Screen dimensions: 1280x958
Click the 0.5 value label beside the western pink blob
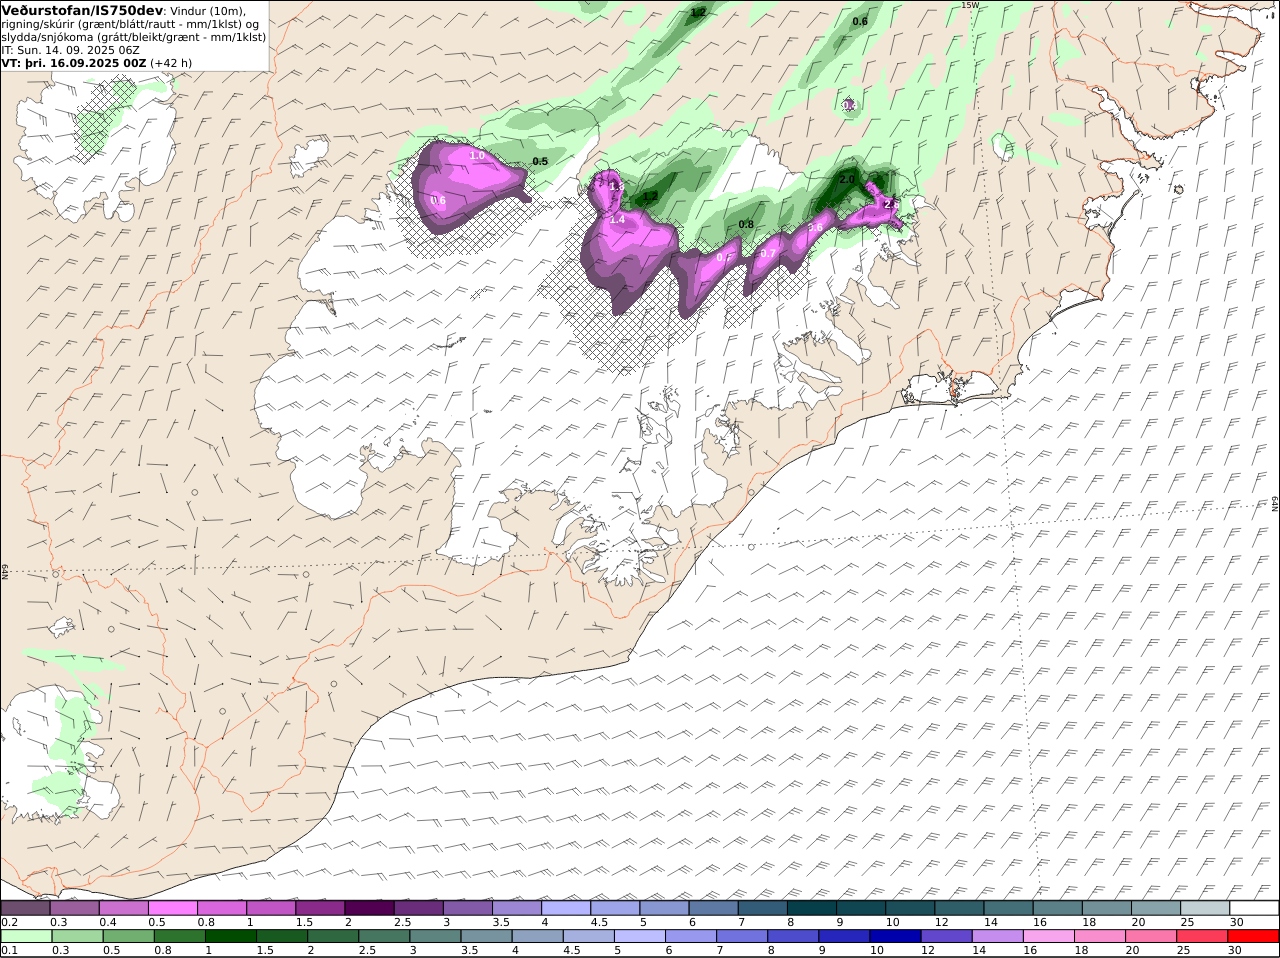540,161
